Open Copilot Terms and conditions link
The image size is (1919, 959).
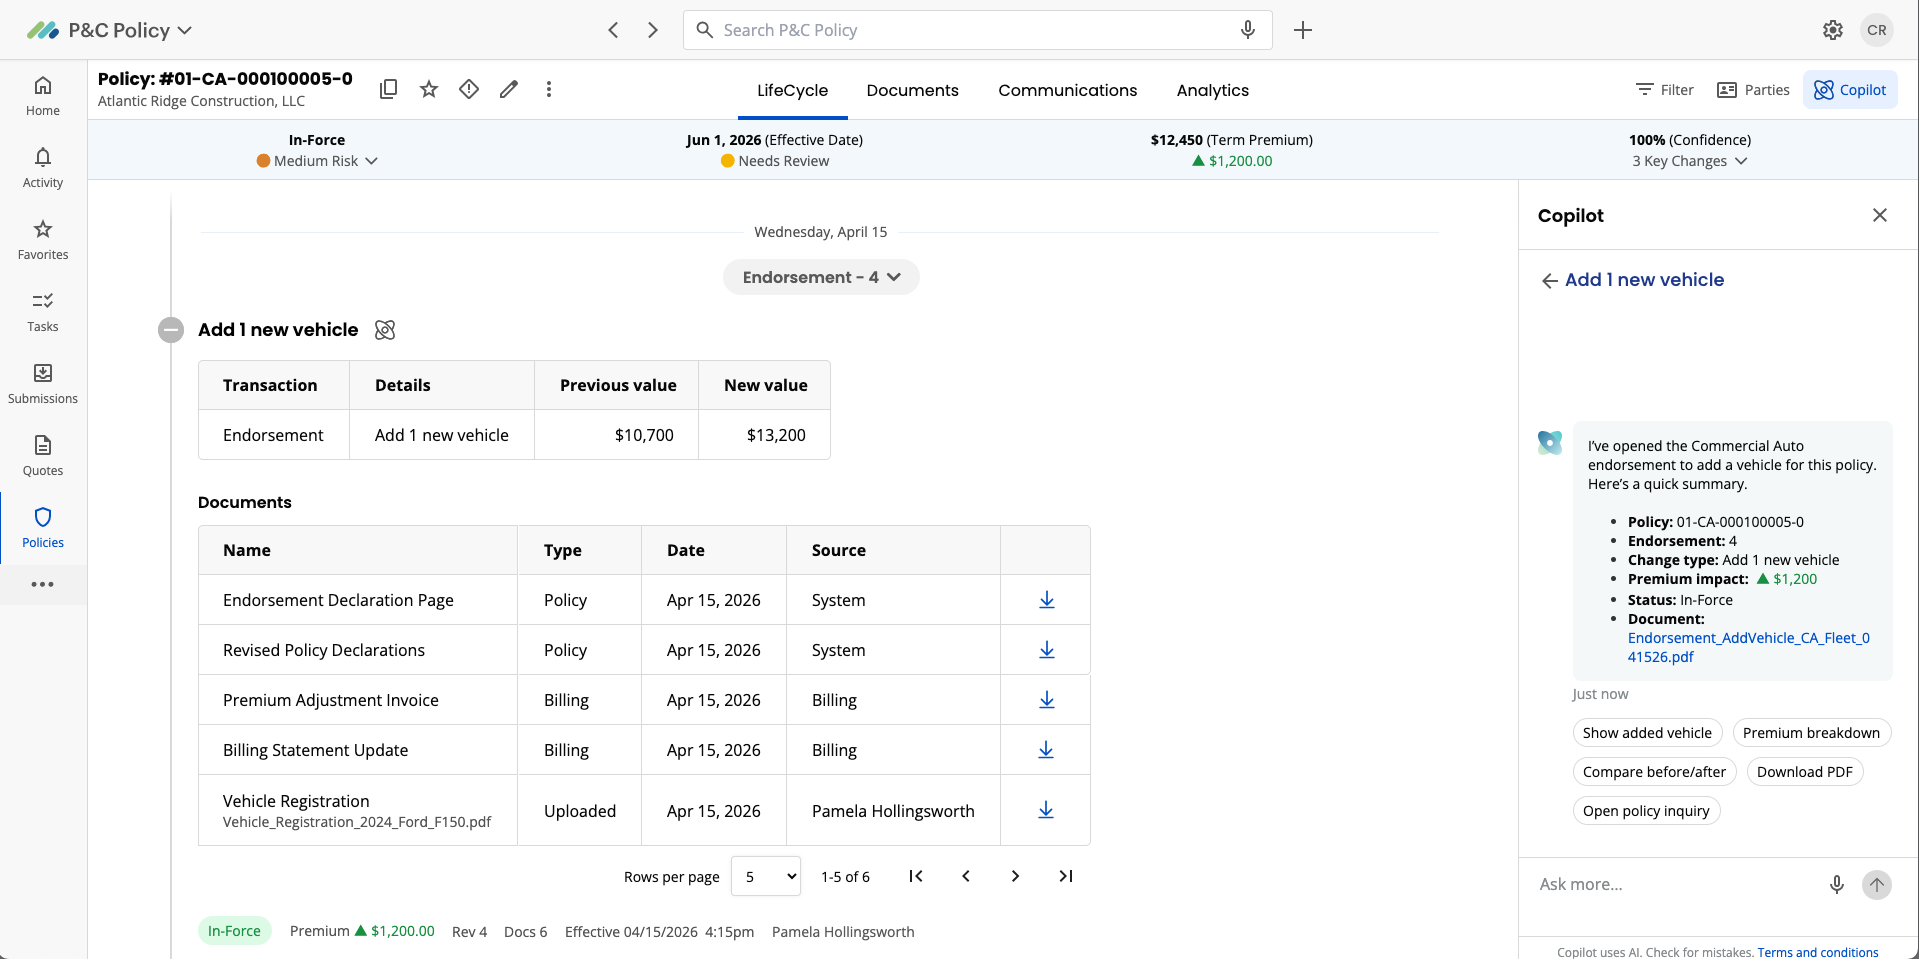pos(1818,952)
